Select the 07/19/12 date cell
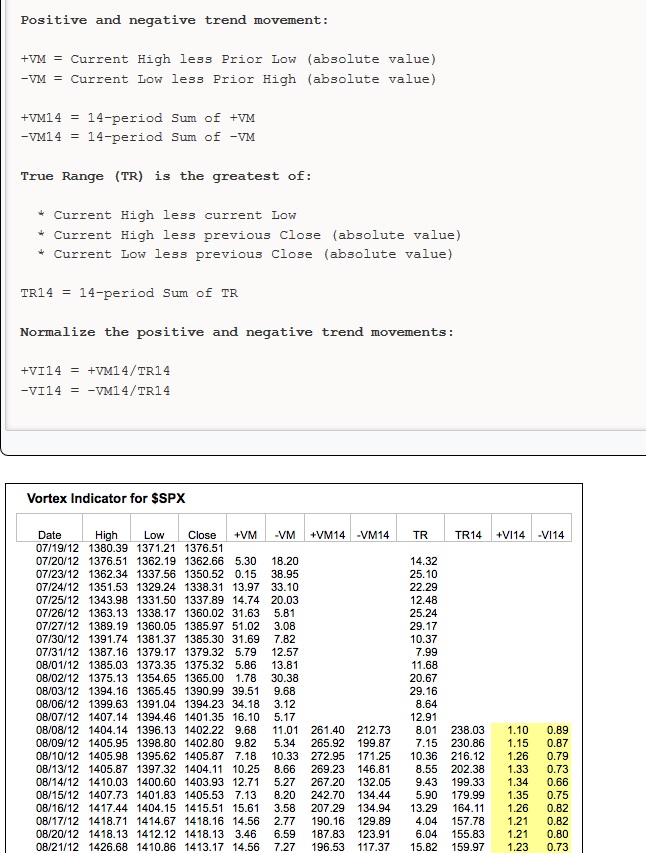This screenshot has height=853, width=646. [57, 548]
